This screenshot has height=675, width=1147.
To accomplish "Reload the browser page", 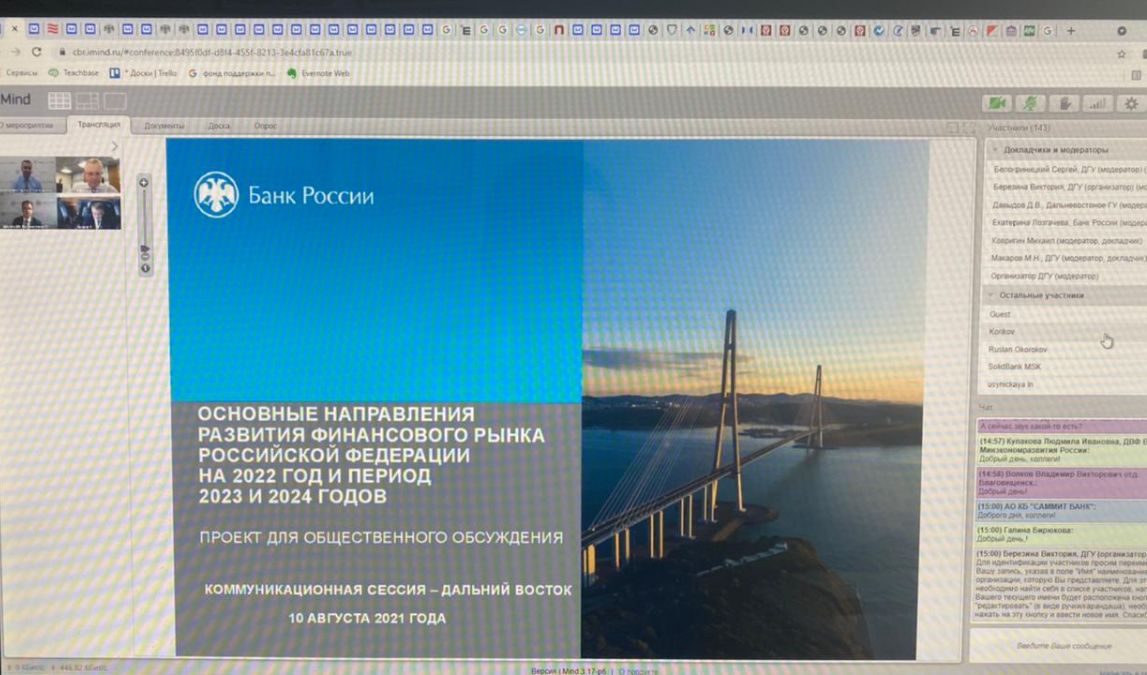I will [x=37, y=52].
